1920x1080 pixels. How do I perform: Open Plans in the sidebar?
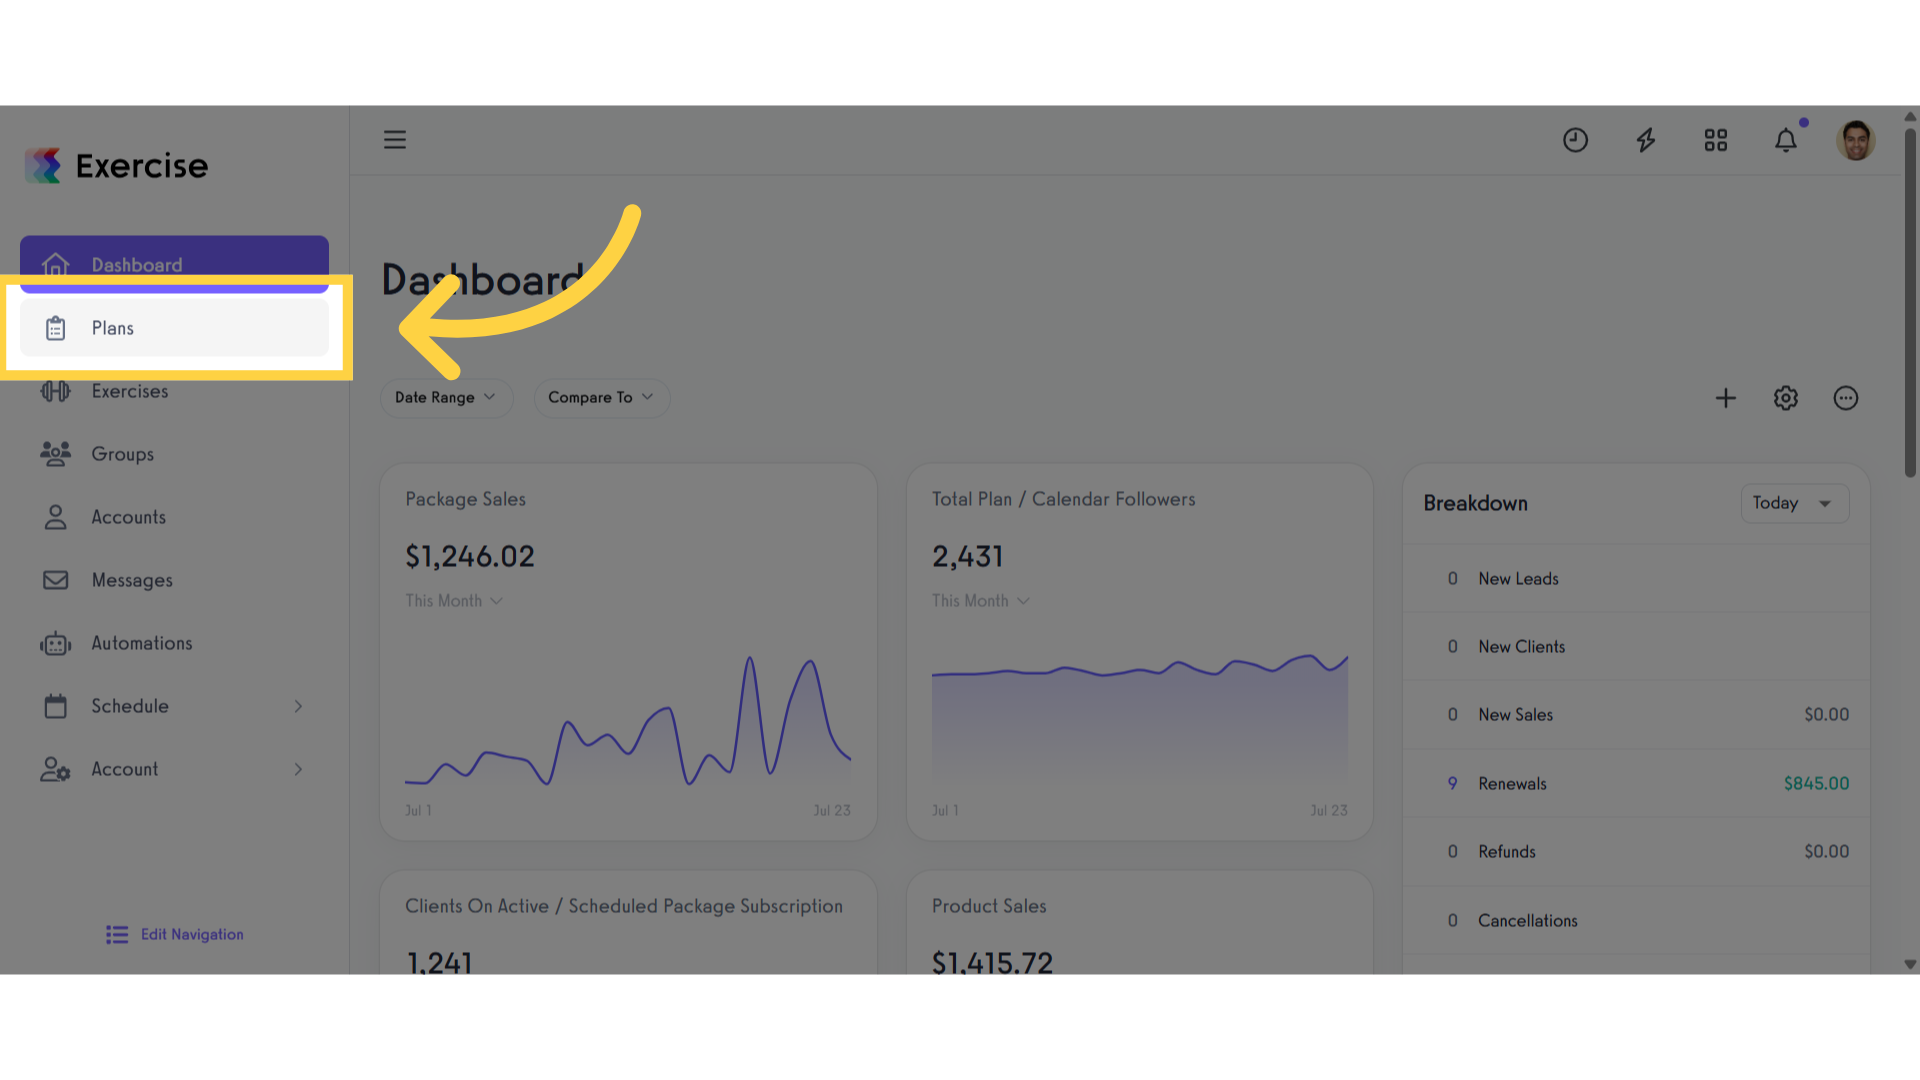(174, 328)
